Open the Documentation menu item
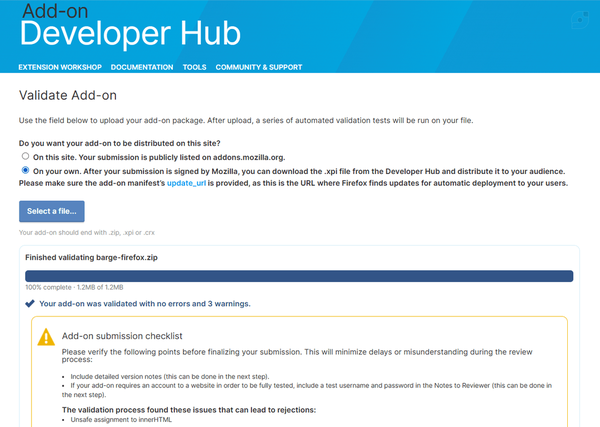 [x=142, y=67]
